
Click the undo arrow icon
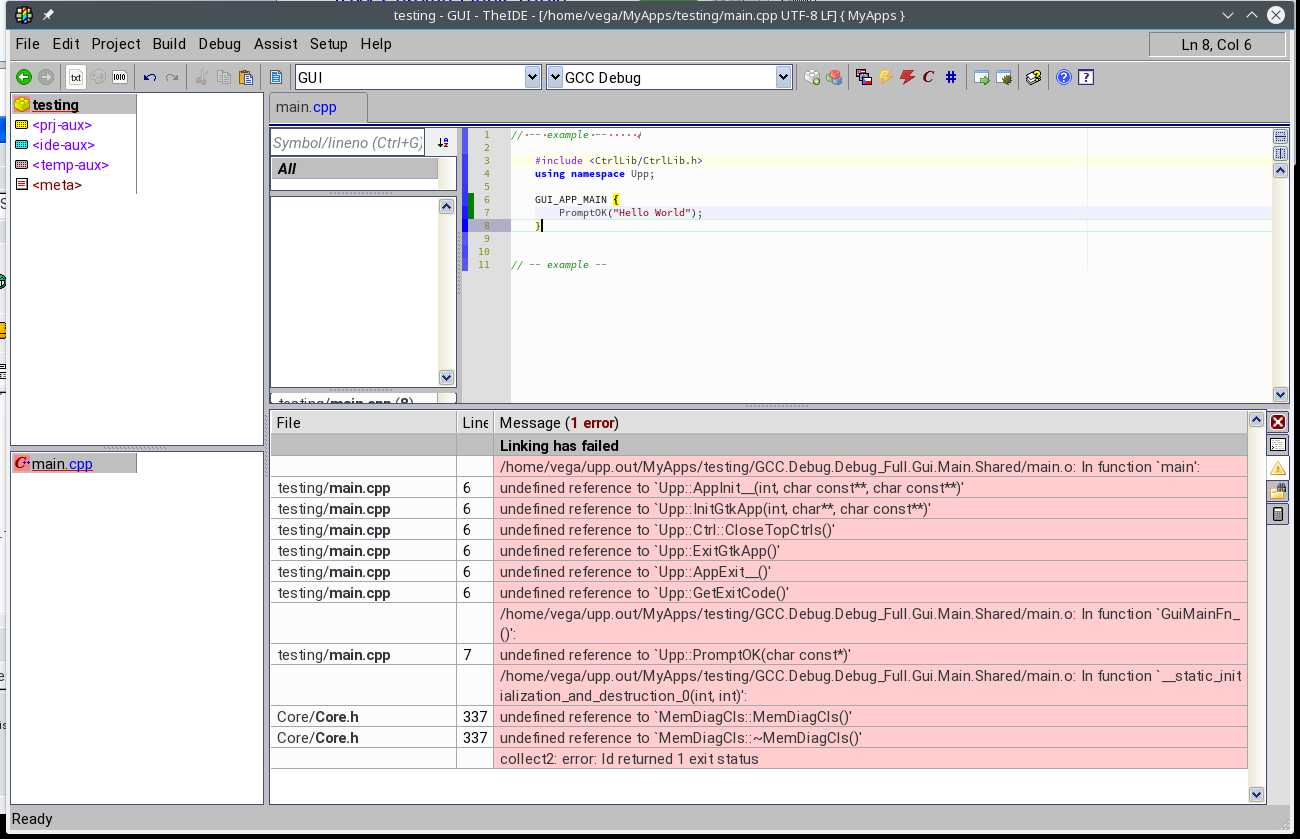click(x=150, y=77)
